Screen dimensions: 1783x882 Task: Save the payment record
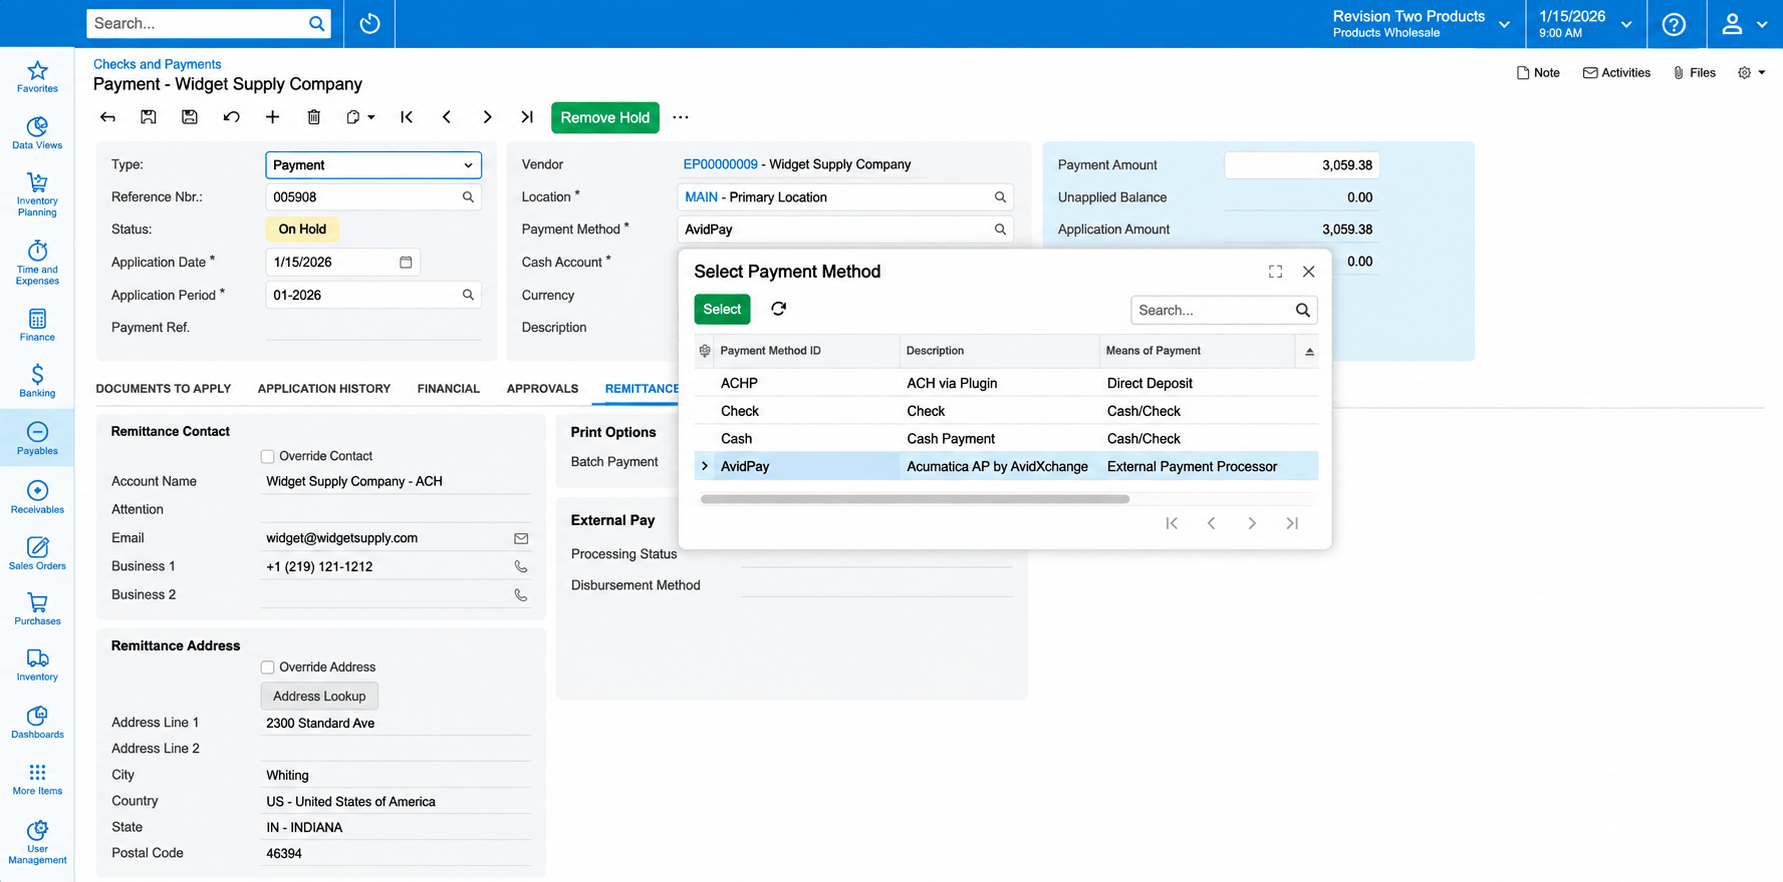tap(189, 117)
